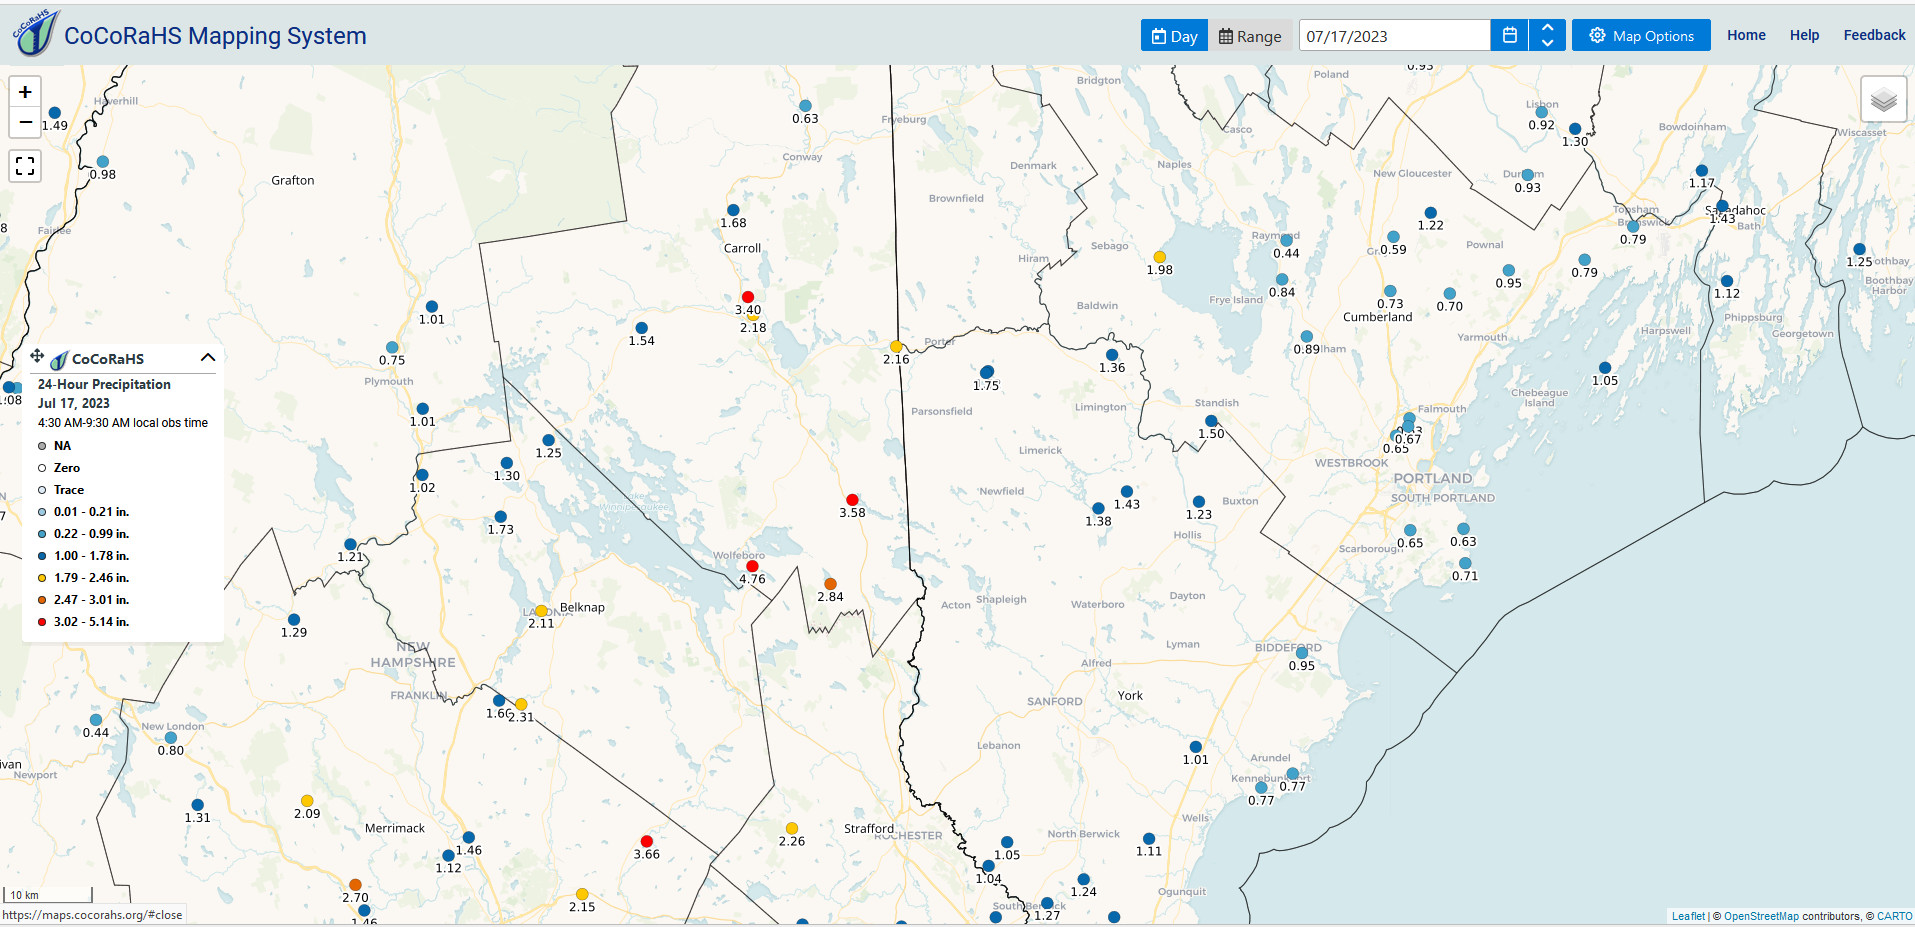Switch to Range mode

1250,36
